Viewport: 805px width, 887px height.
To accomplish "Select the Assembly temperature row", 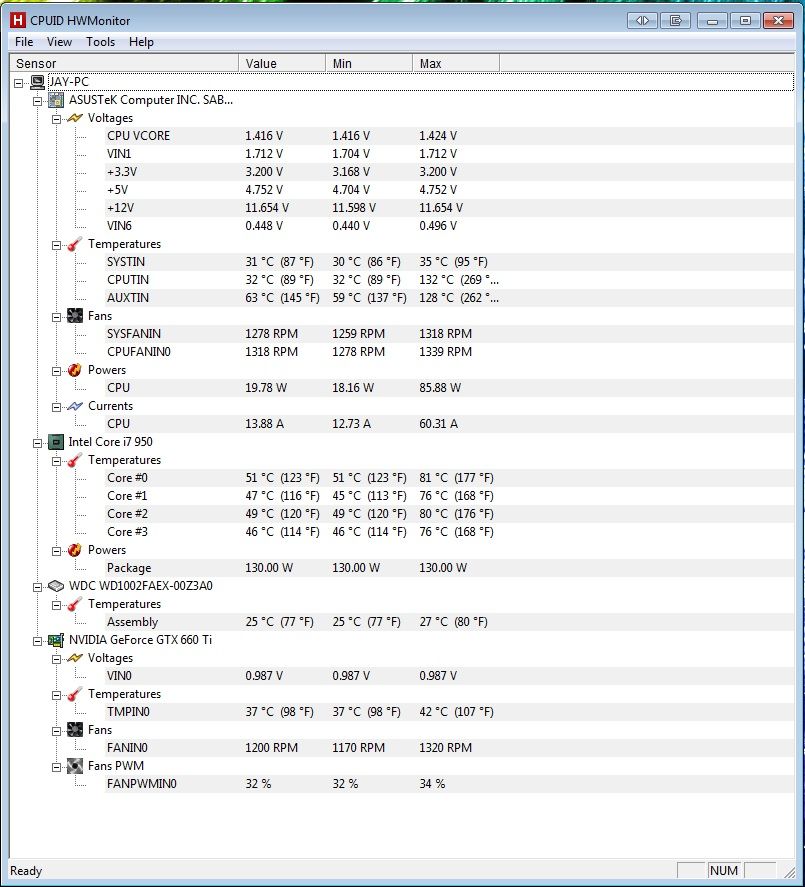I will point(449,622).
